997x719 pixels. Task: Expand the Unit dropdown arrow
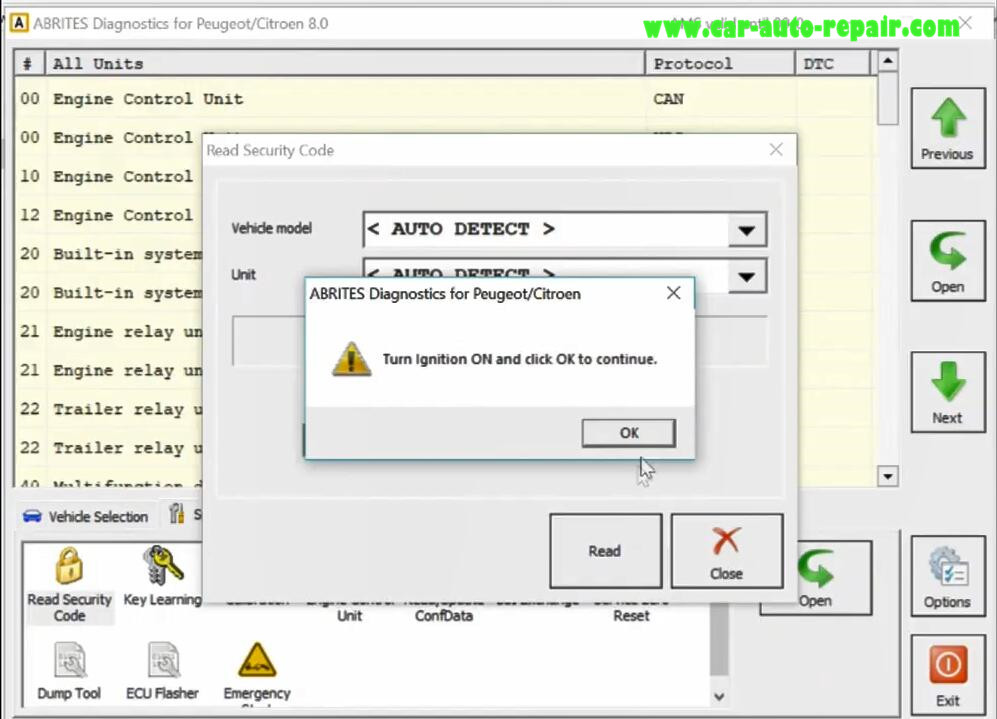(x=747, y=277)
